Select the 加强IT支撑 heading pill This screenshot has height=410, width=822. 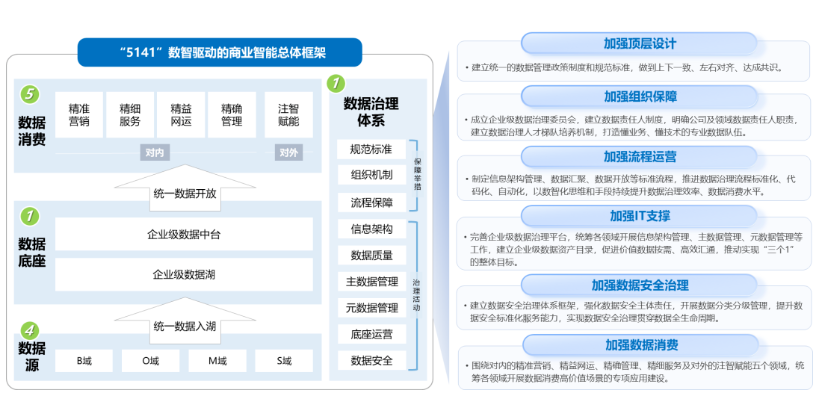coord(640,216)
